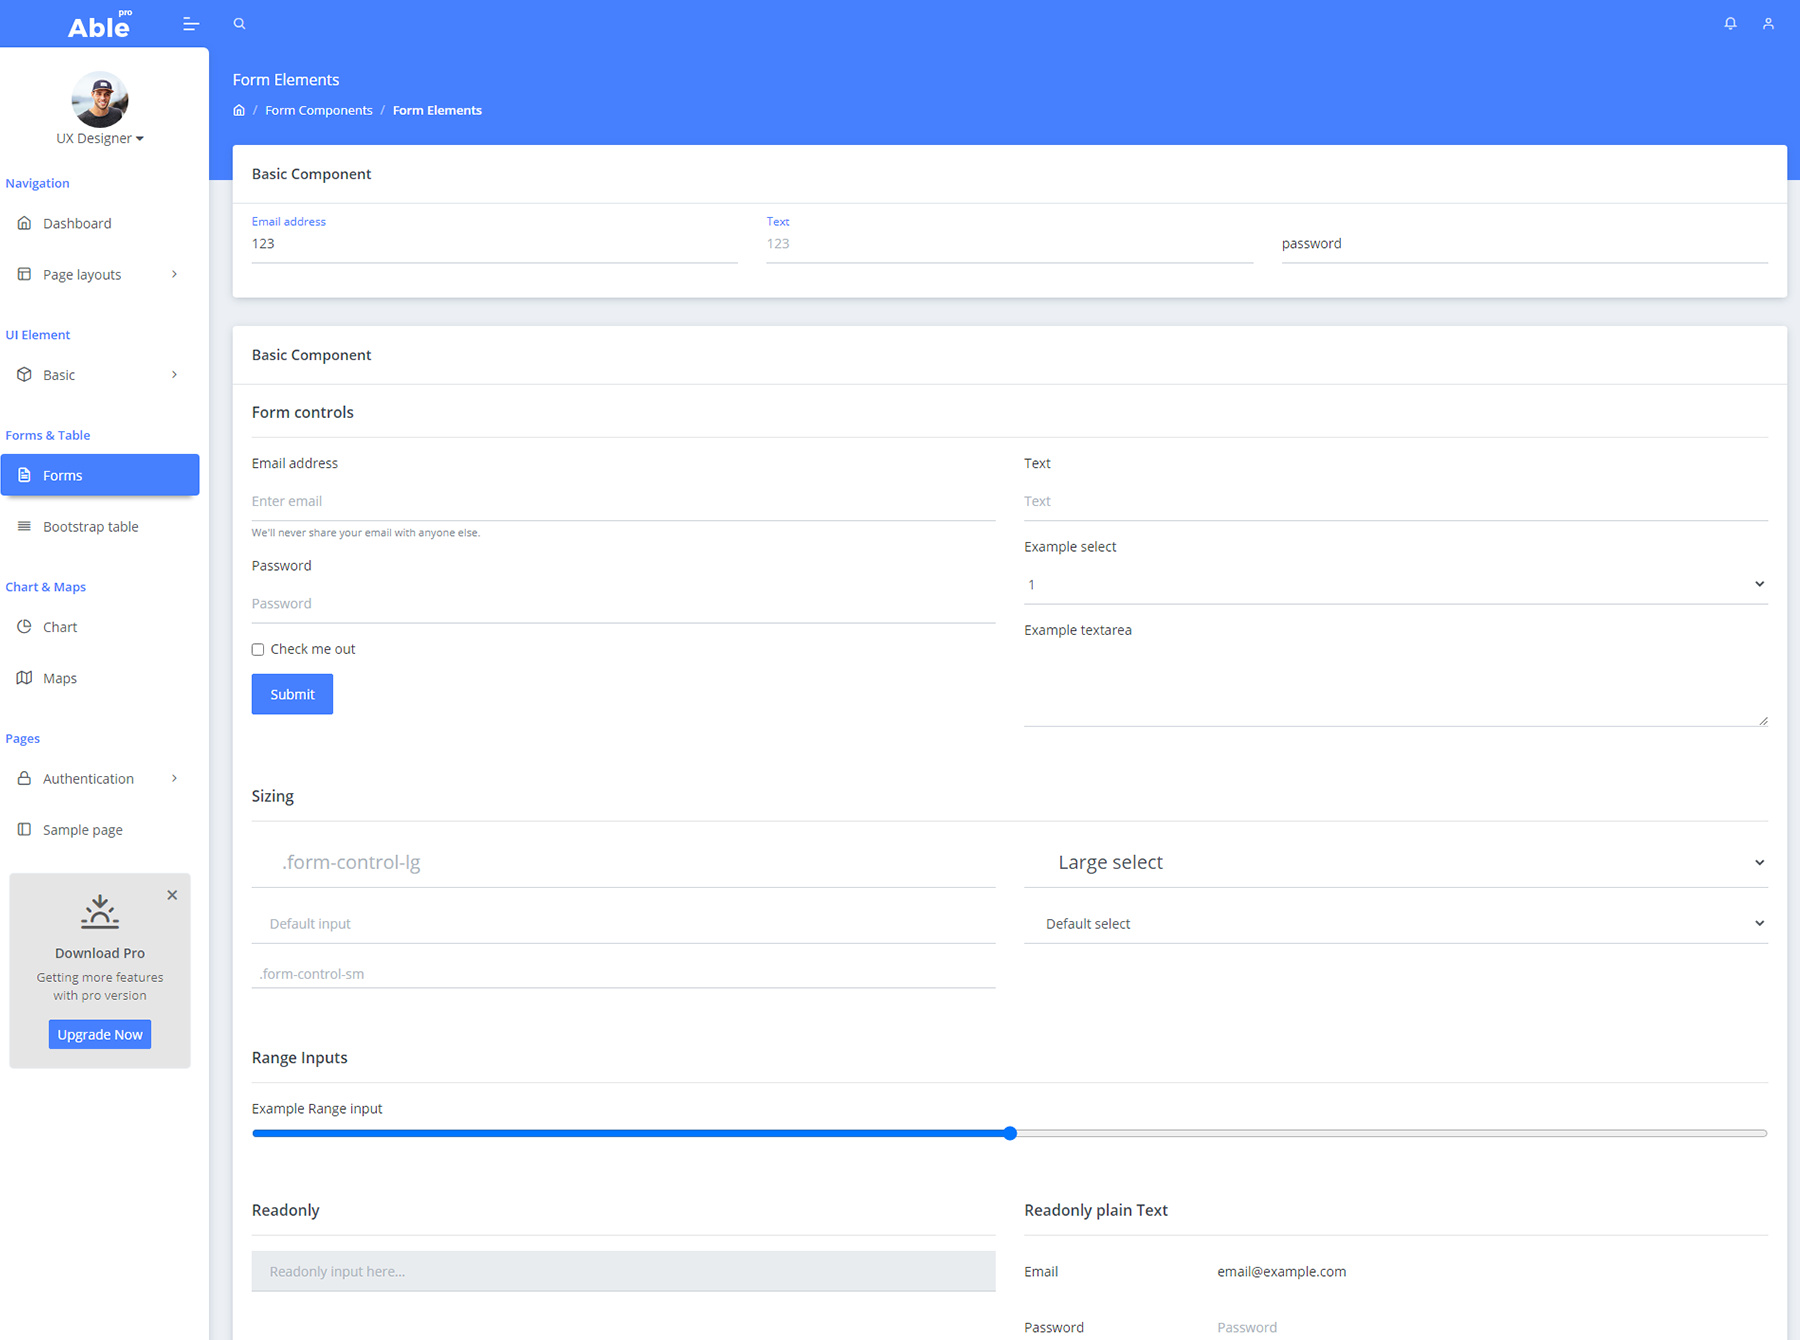The image size is (1800, 1340).
Task: Collapse sidebar with the hamburger menu icon
Action: 191,23
